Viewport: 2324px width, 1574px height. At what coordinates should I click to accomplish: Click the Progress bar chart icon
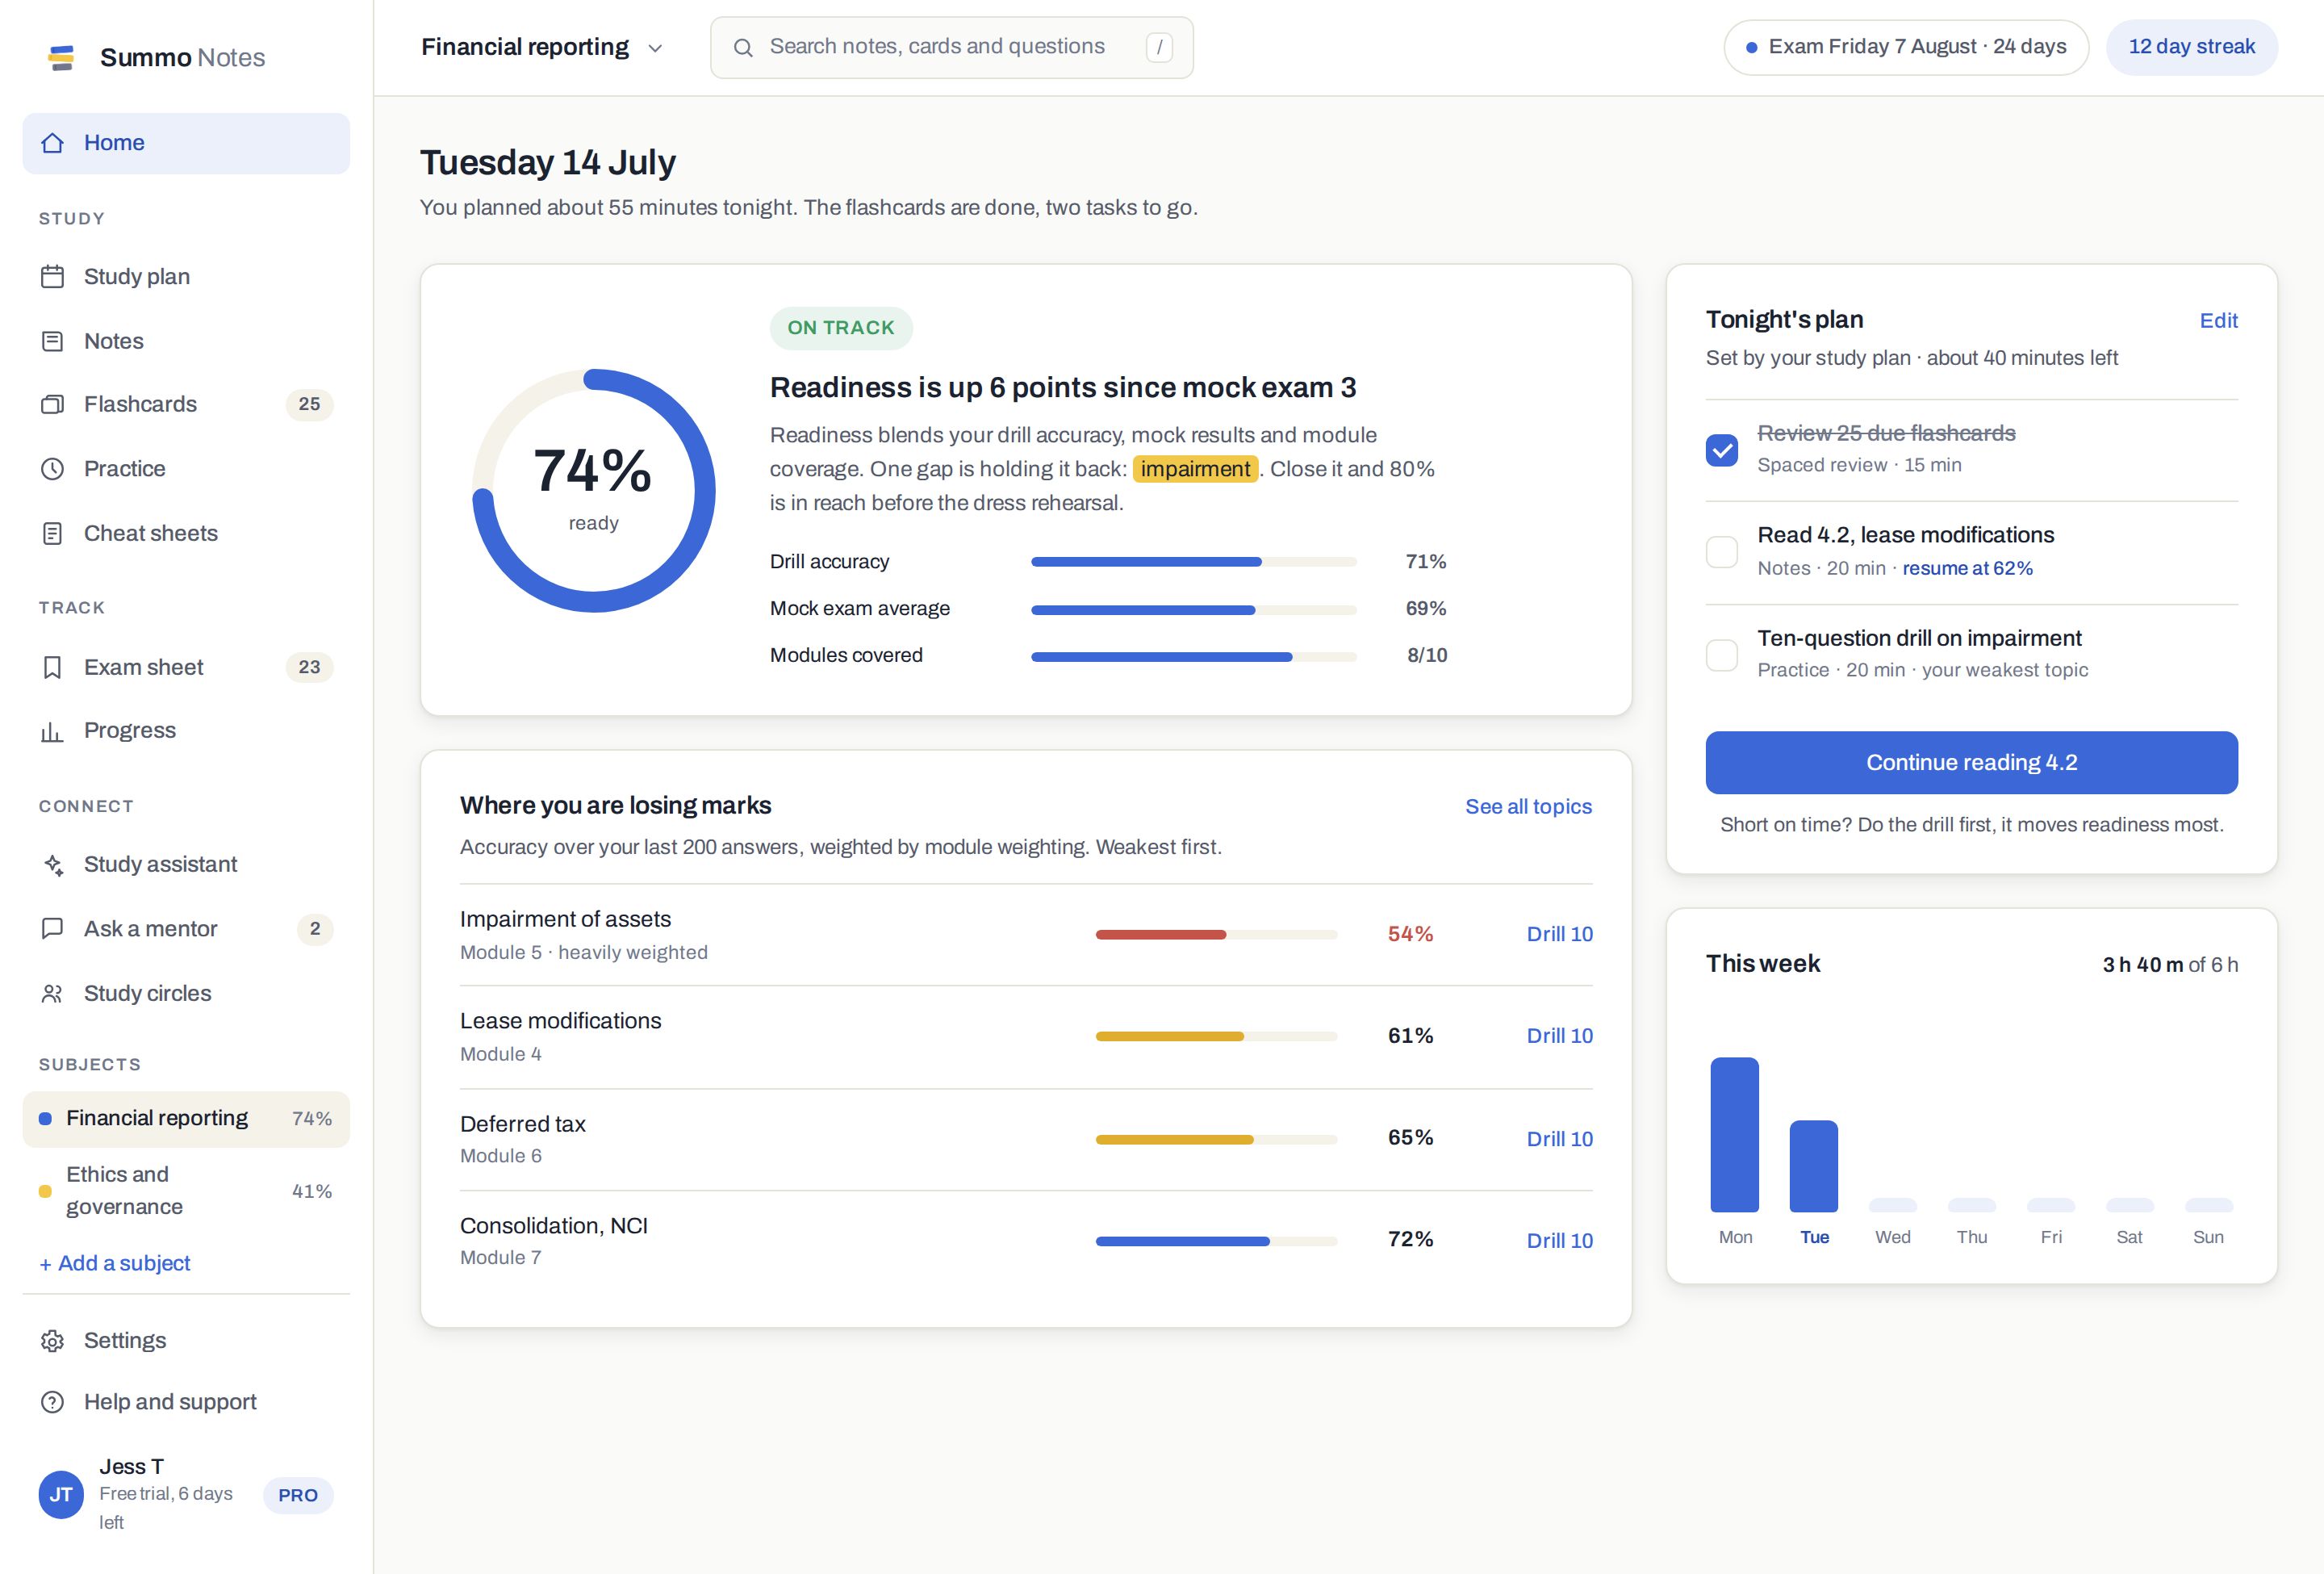tap(53, 731)
